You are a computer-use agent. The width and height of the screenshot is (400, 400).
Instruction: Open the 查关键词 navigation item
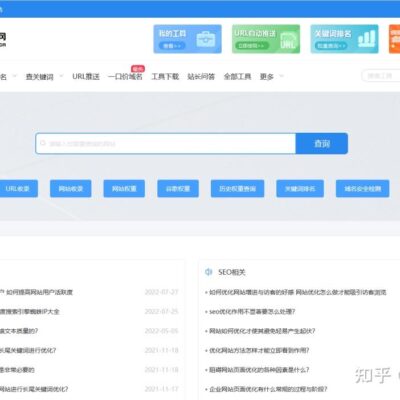tap(40, 77)
